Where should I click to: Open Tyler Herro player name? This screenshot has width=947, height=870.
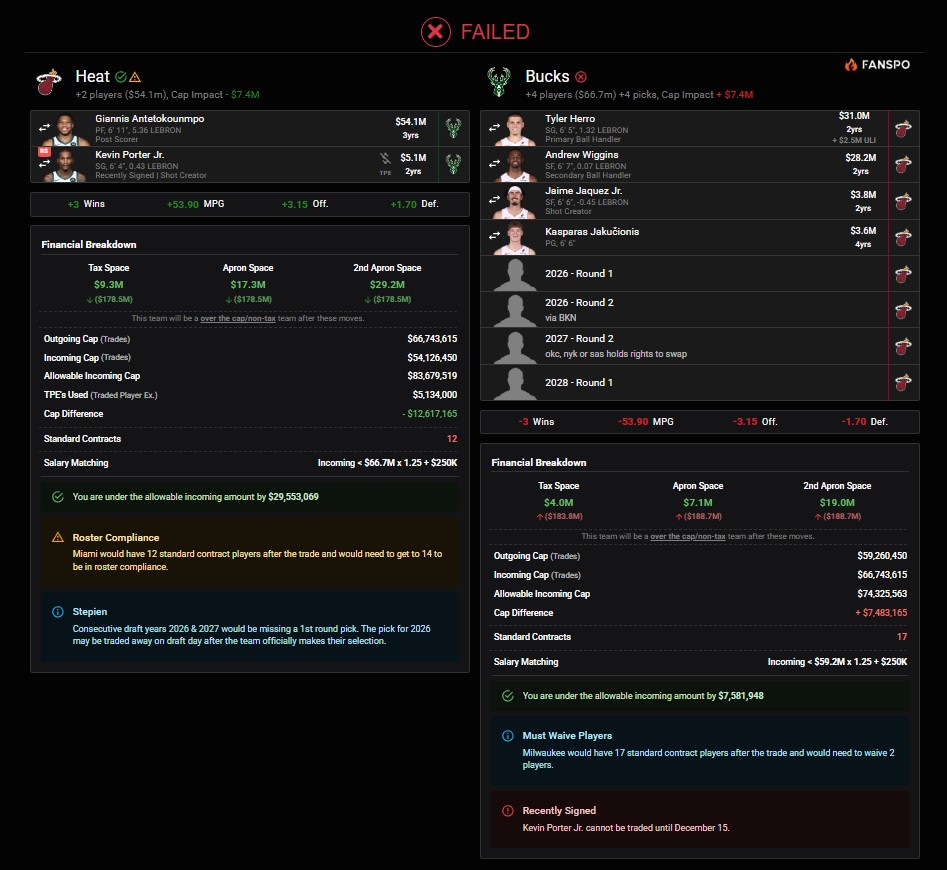point(570,119)
